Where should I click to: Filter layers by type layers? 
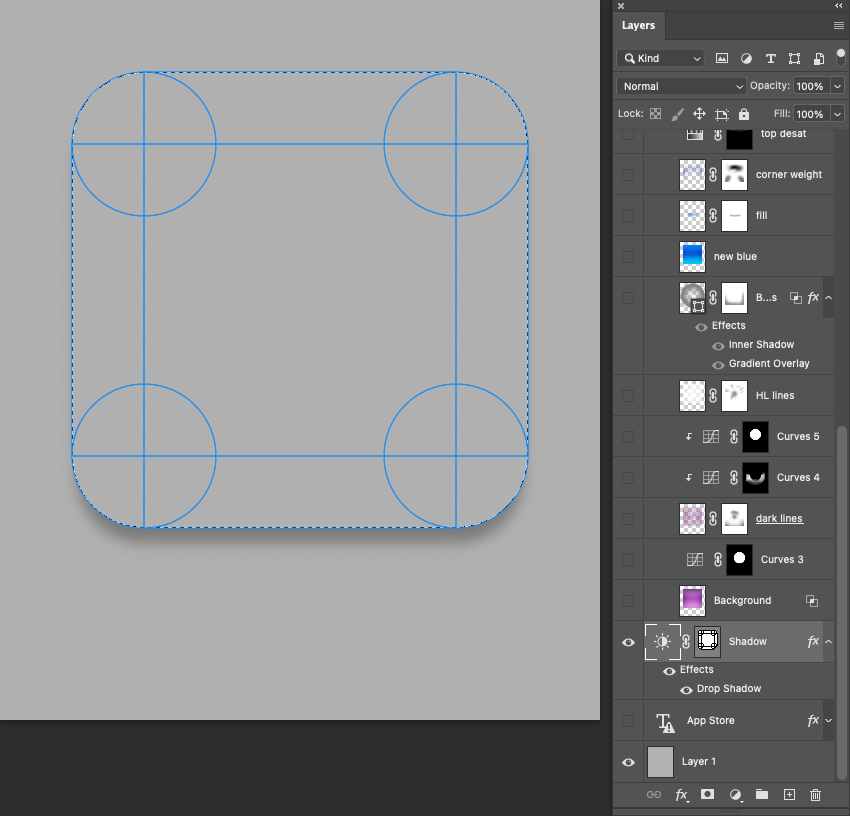[x=770, y=58]
